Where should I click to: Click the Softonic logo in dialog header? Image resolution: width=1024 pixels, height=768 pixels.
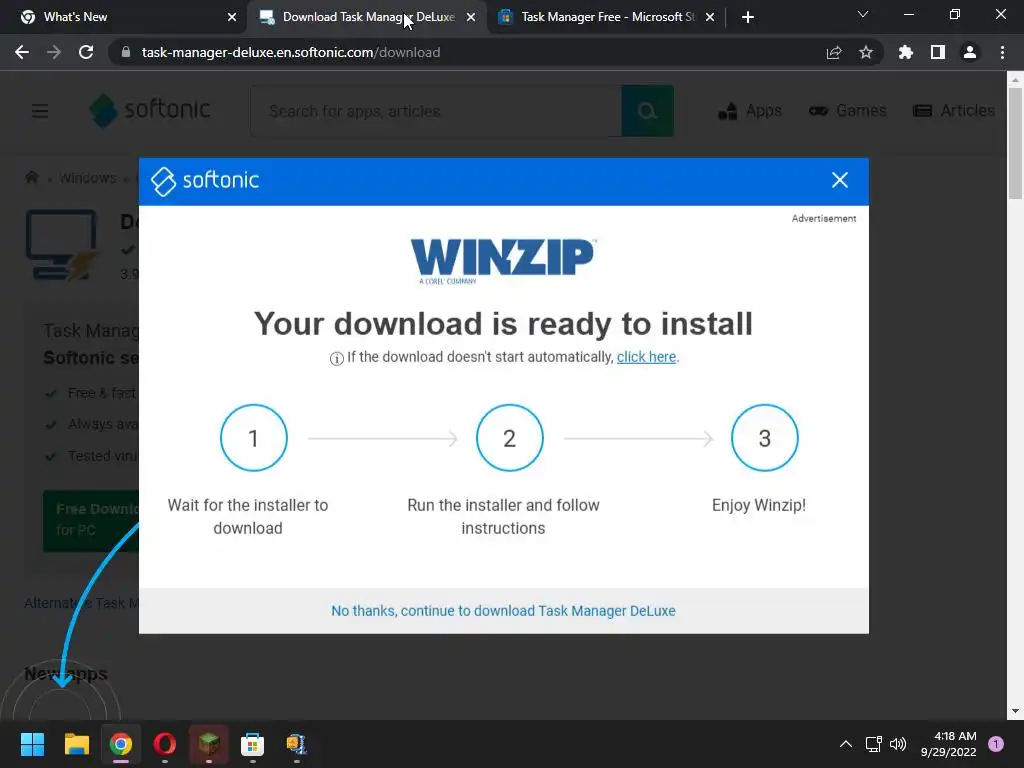(205, 180)
